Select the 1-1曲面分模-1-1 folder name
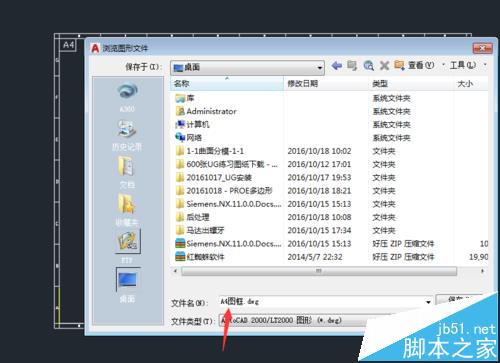Image resolution: width=500 pixels, height=363 pixels. pyautogui.click(x=215, y=151)
